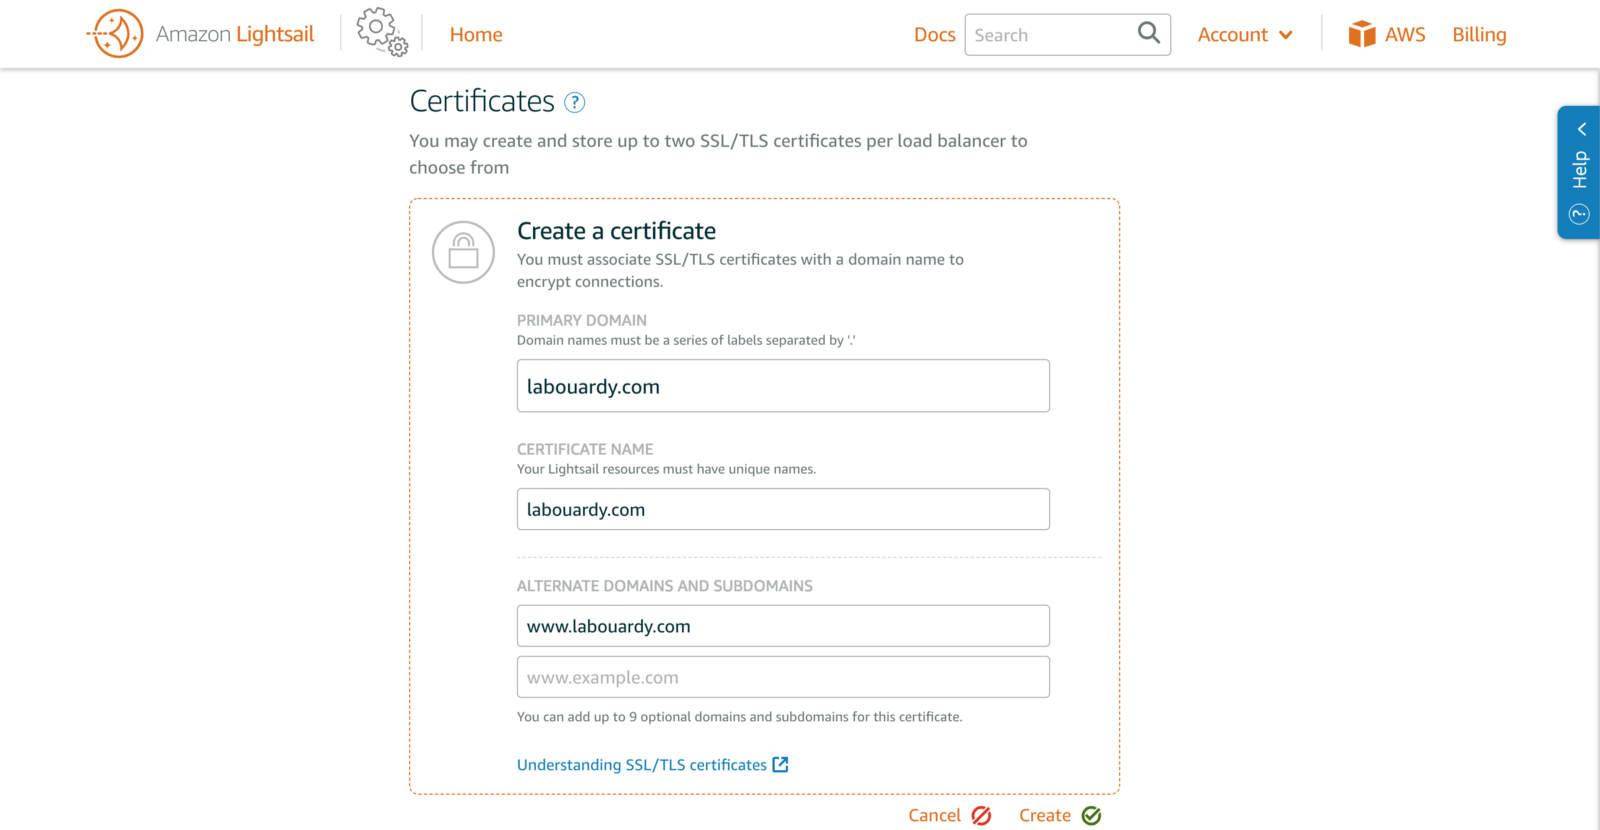Click the AWS cube icon
The width and height of the screenshot is (1600, 830).
(1362, 35)
